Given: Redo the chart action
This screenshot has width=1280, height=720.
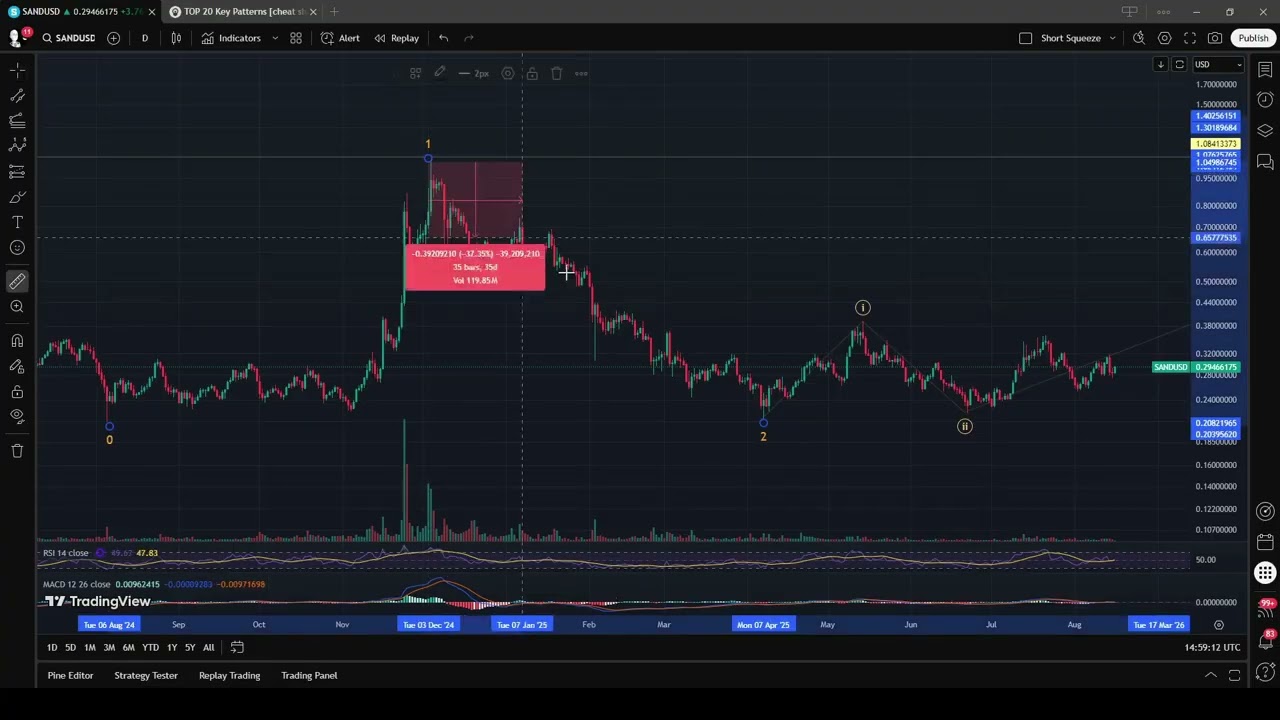Looking at the screenshot, I should (469, 38).
